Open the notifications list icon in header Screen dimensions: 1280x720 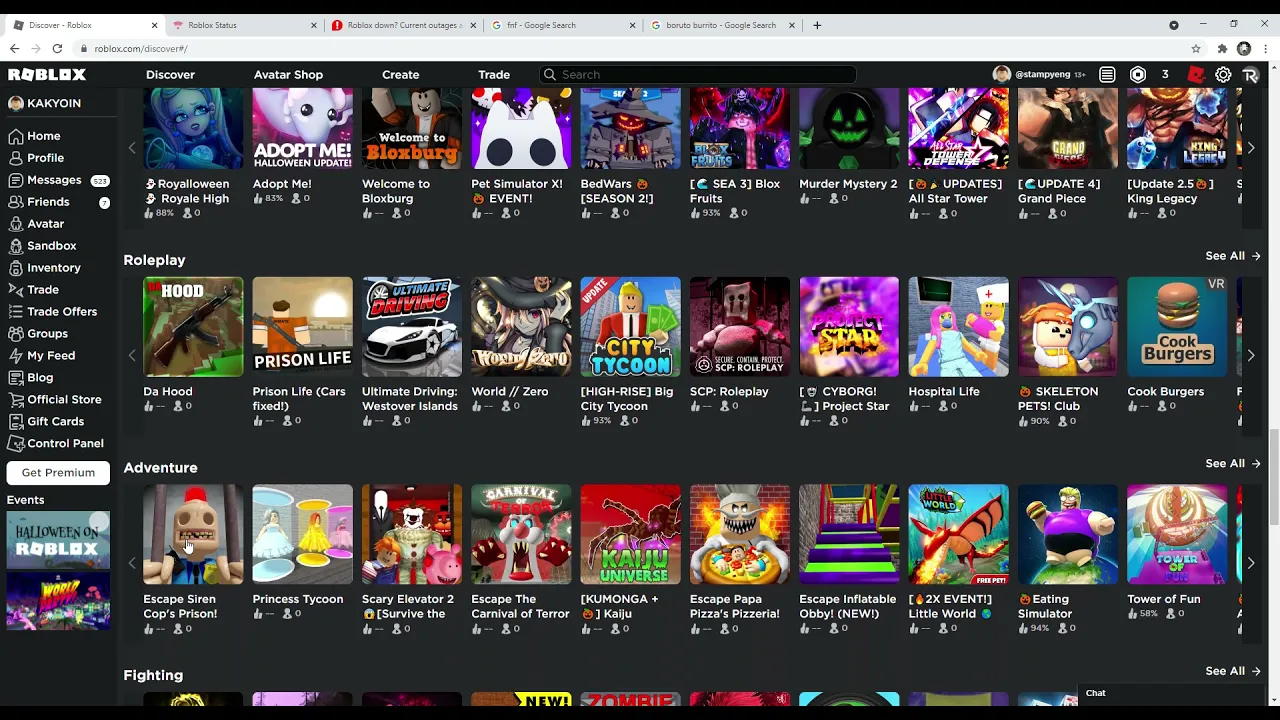[1107, 75]
